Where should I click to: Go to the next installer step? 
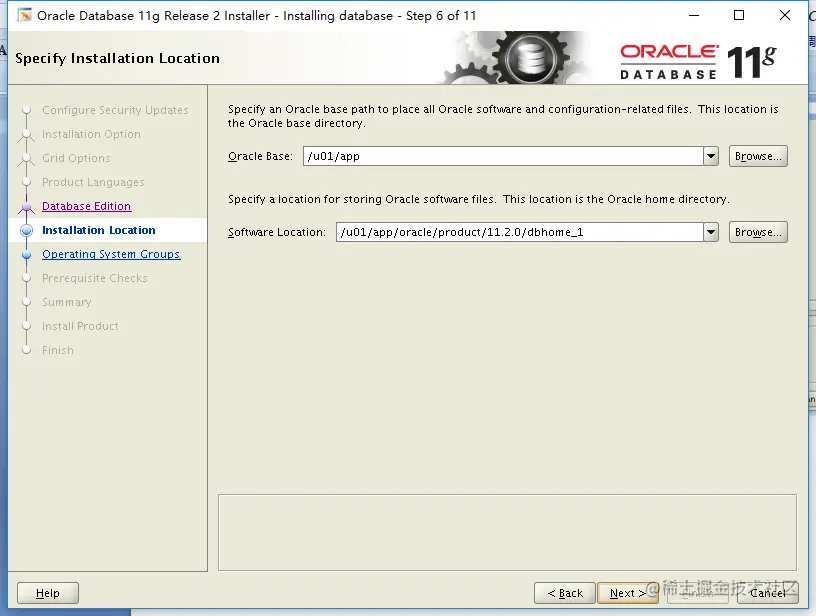[x=628, y=593]
